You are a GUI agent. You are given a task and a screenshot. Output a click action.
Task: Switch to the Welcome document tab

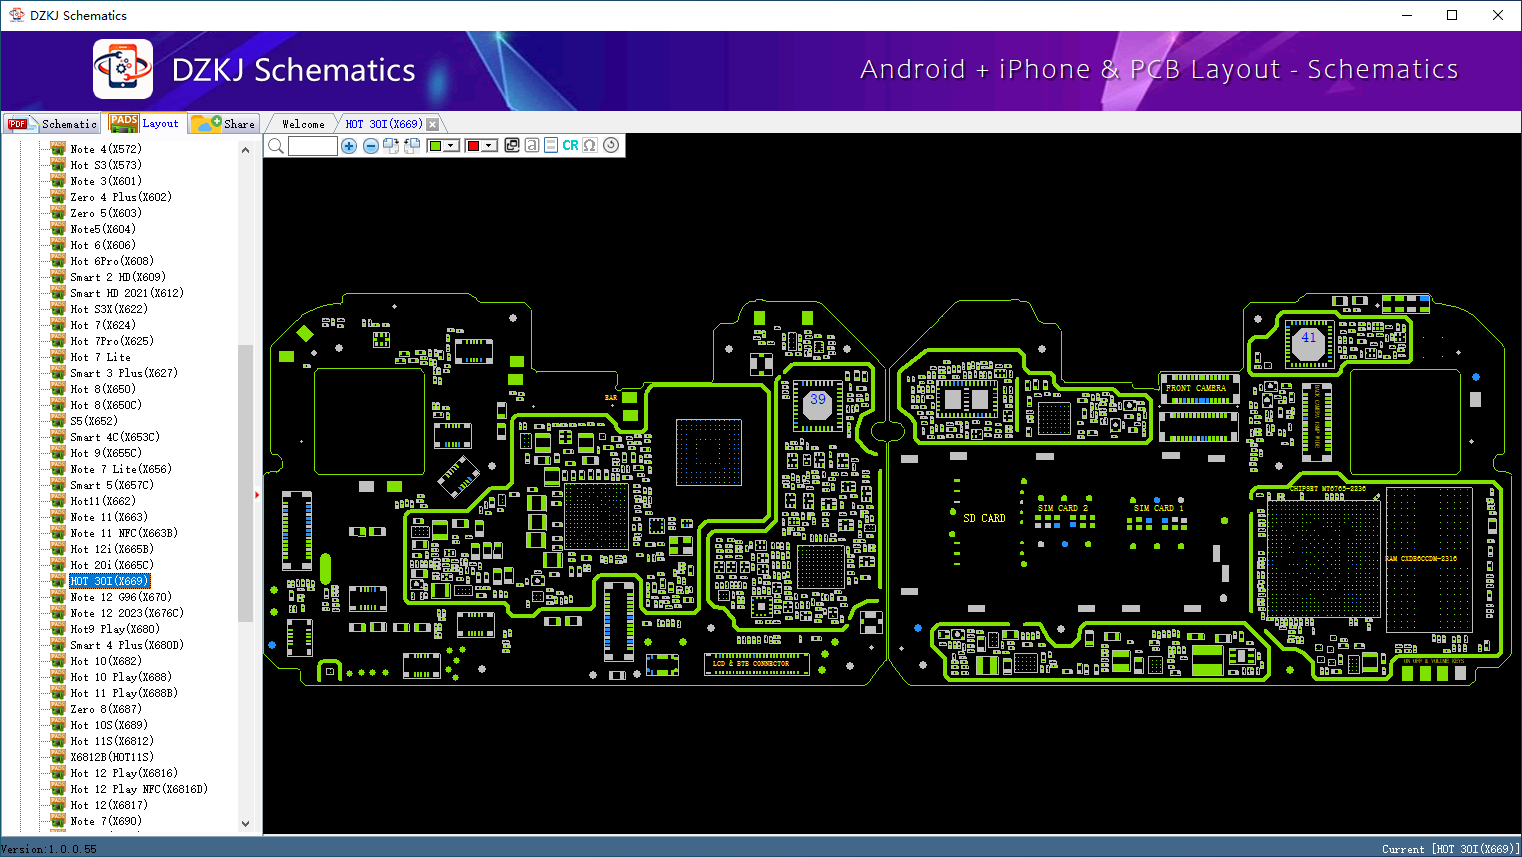[303, 124]
